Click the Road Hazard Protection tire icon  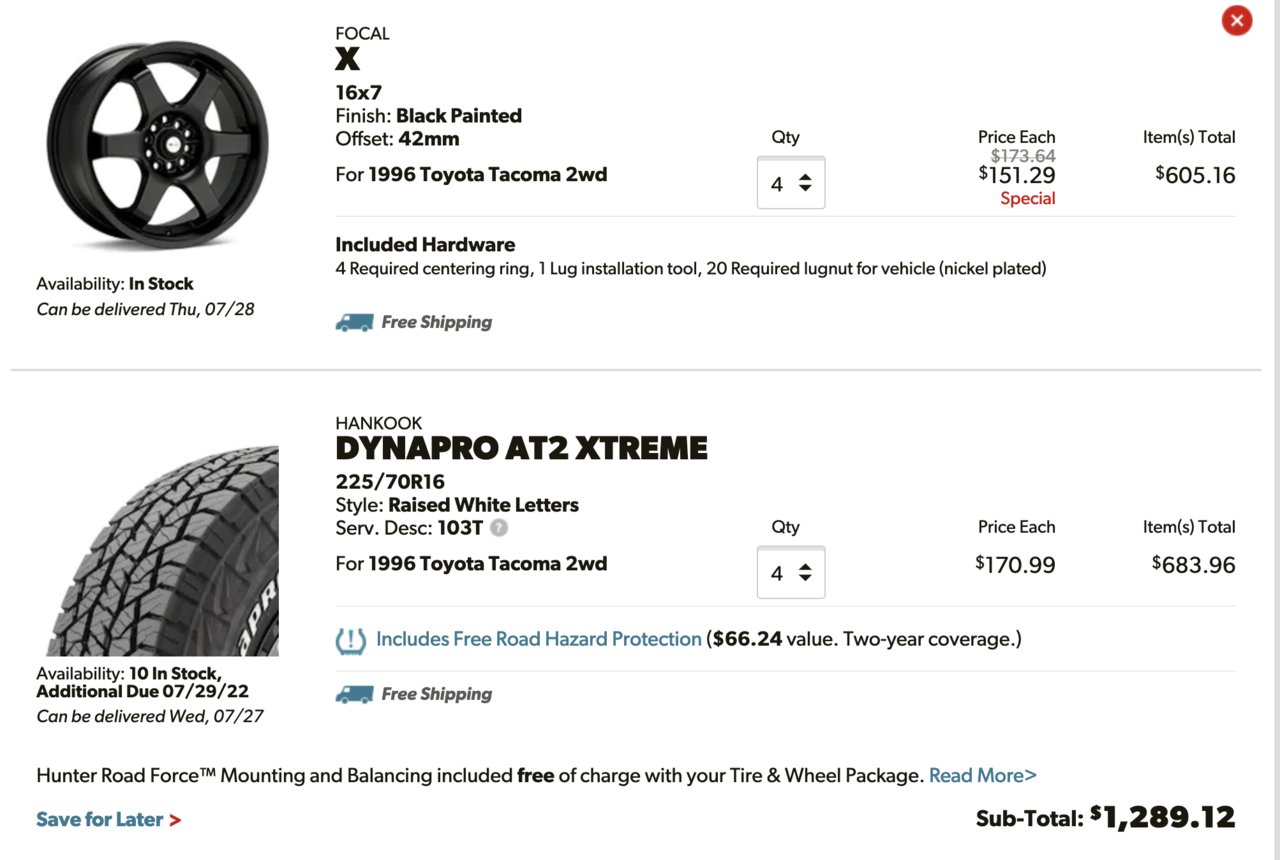351,640
